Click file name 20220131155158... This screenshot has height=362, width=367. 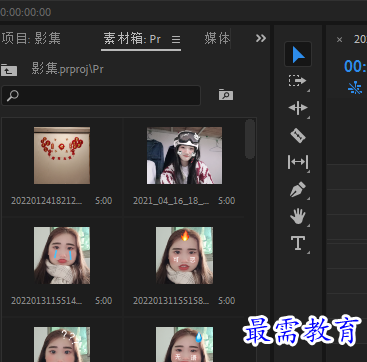[x=171, y=301]
